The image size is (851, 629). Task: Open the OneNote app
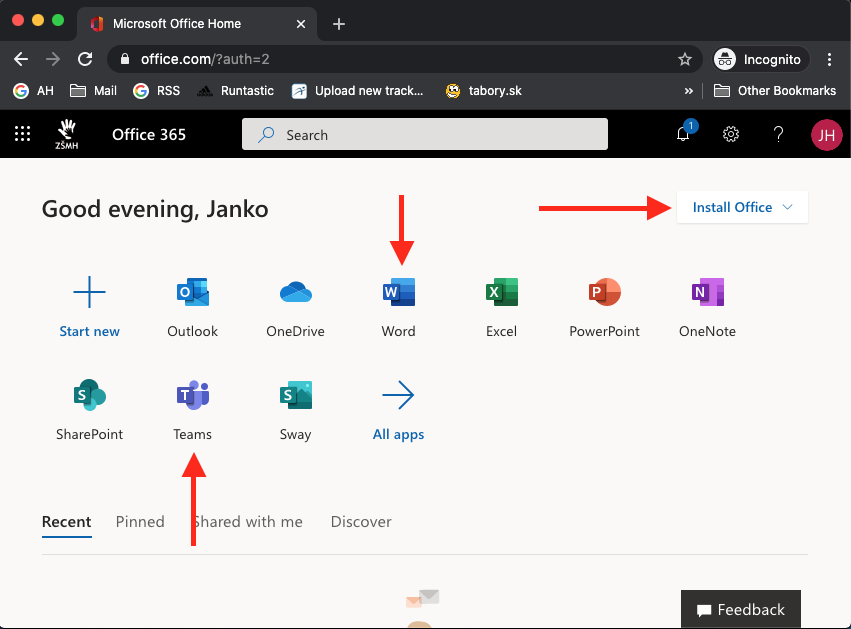pos(707,293)
